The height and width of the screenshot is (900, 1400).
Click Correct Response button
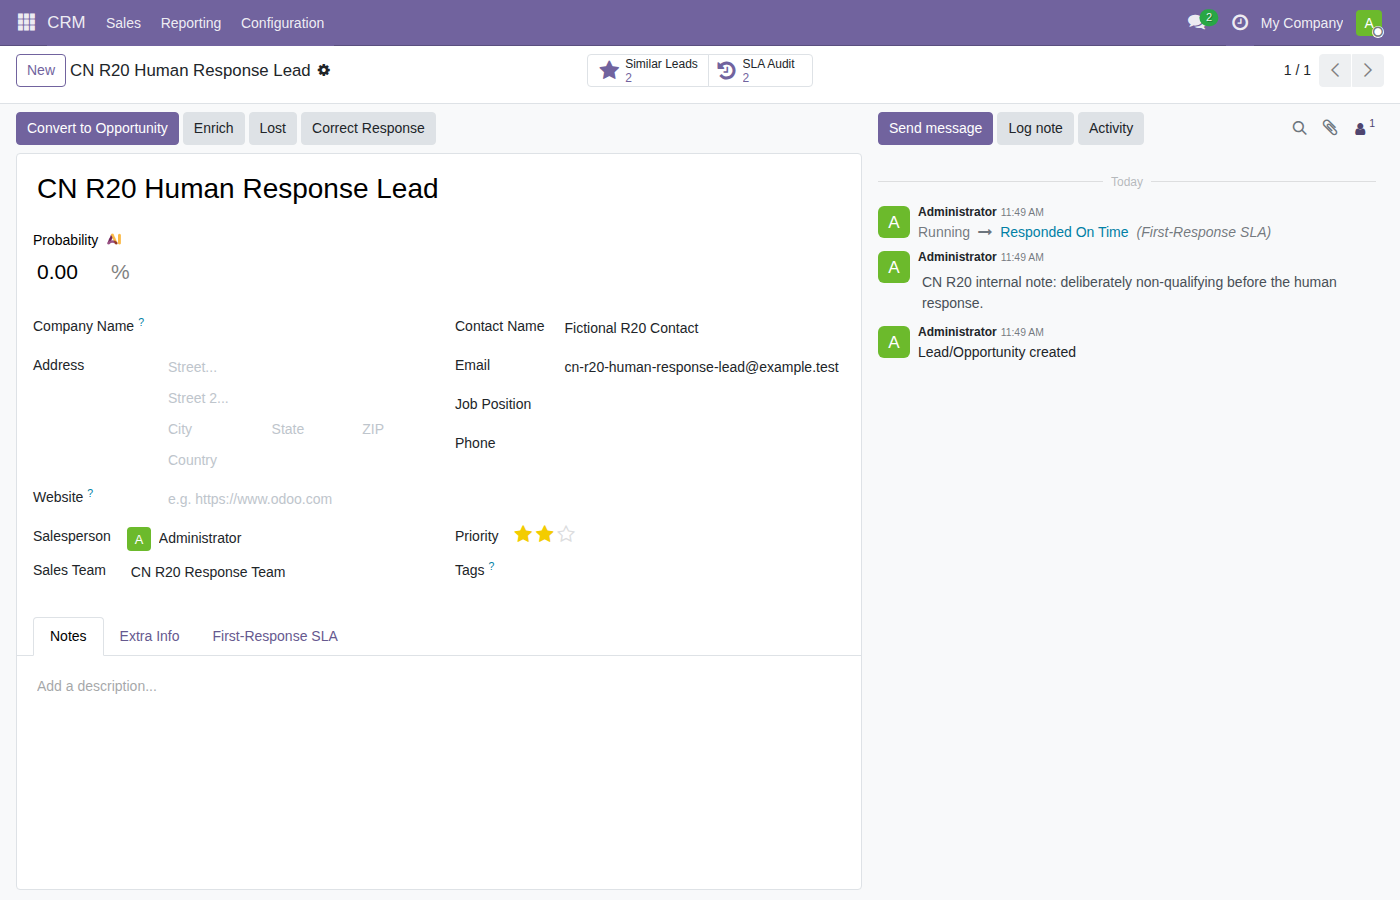point(368,128)
